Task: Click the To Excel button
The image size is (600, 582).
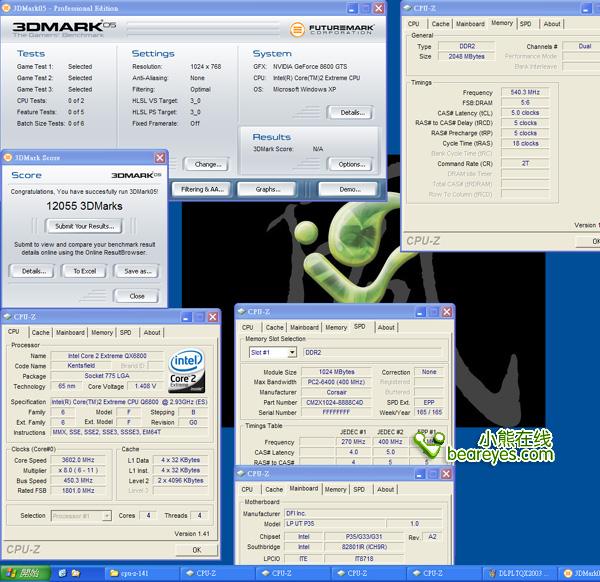Action: coord(84,271)
